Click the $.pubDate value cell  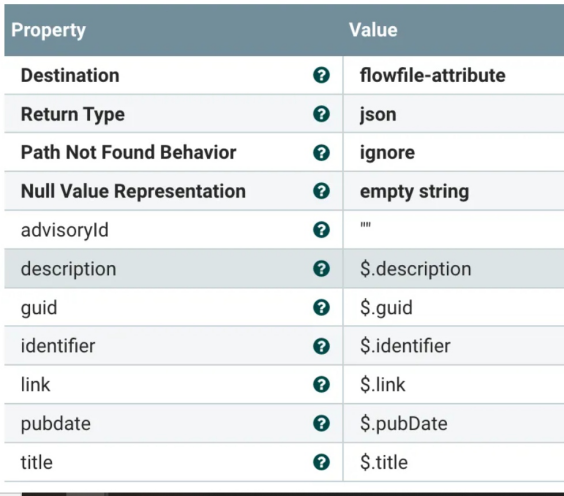[454, 423]
